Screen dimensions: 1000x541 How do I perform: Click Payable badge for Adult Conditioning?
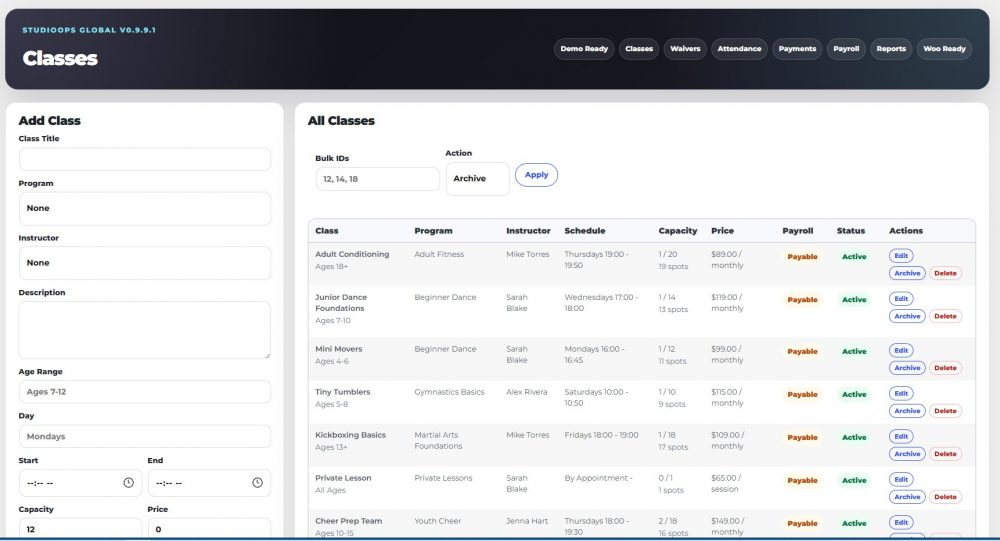click(x=802, y=256)
